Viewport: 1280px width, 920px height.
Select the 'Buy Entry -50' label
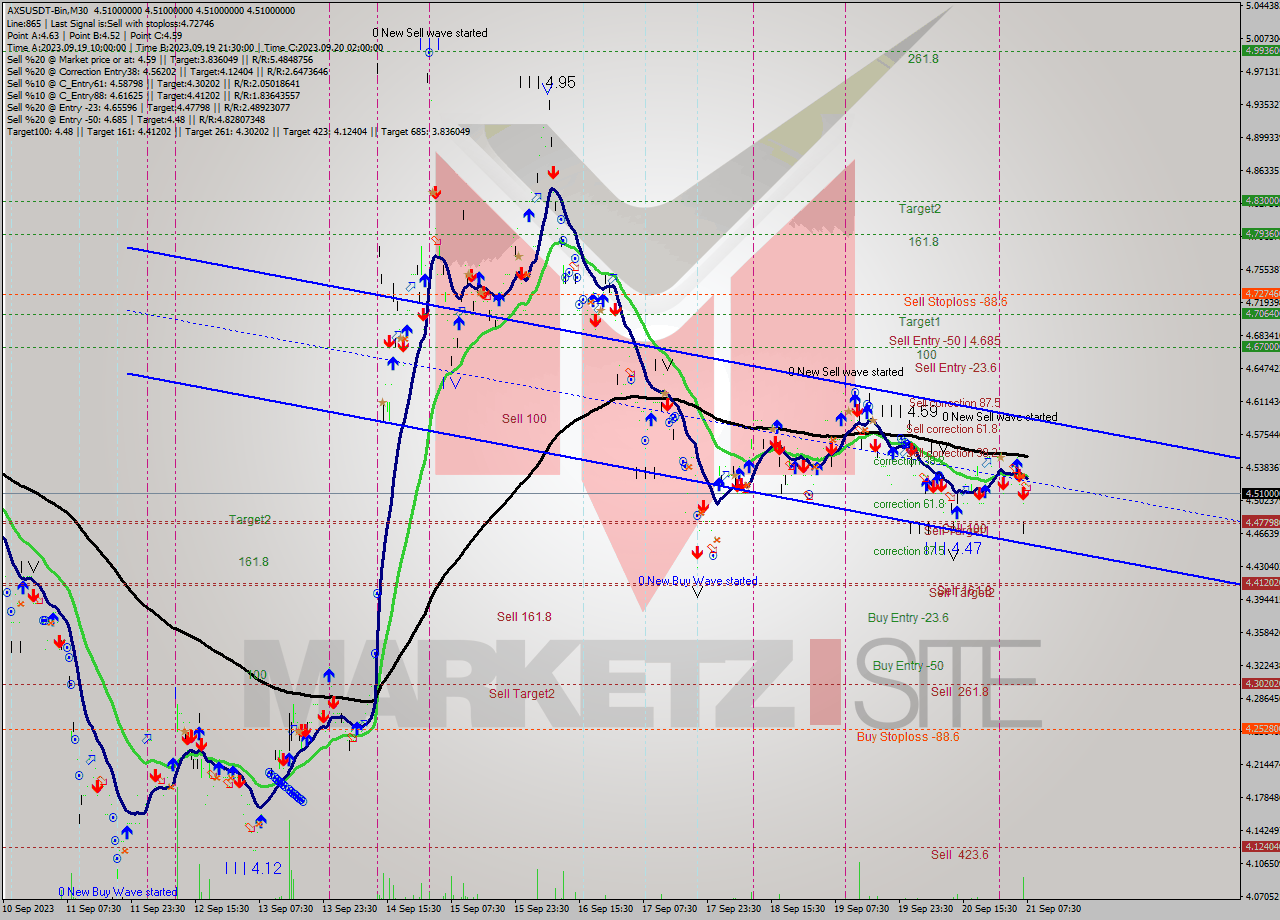point(908,666)
